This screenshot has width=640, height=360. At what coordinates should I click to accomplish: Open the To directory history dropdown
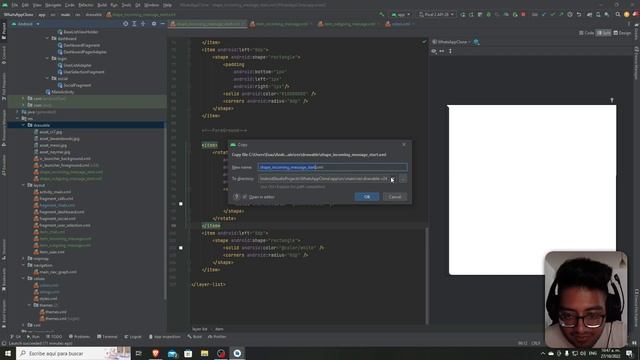tap(393, 179)
